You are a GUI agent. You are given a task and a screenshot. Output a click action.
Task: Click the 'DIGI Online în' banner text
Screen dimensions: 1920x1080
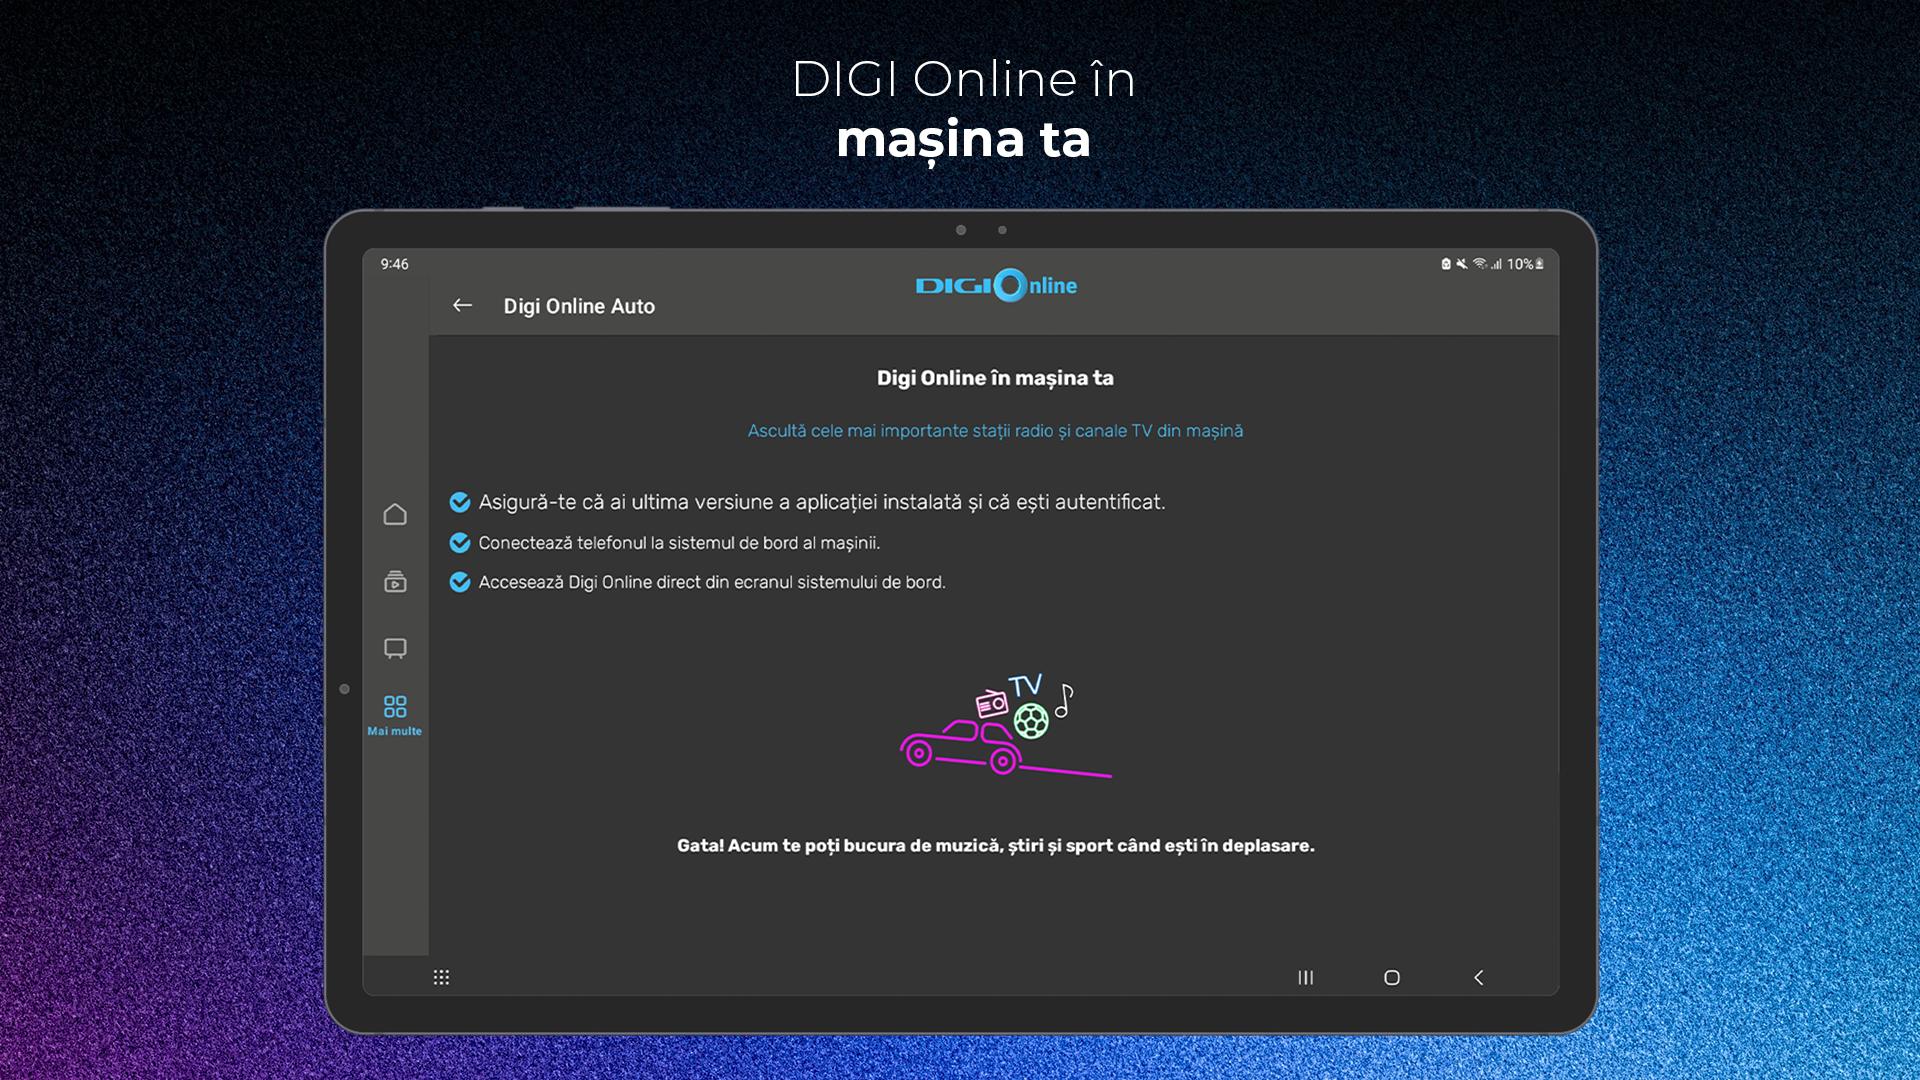point(963,79)
